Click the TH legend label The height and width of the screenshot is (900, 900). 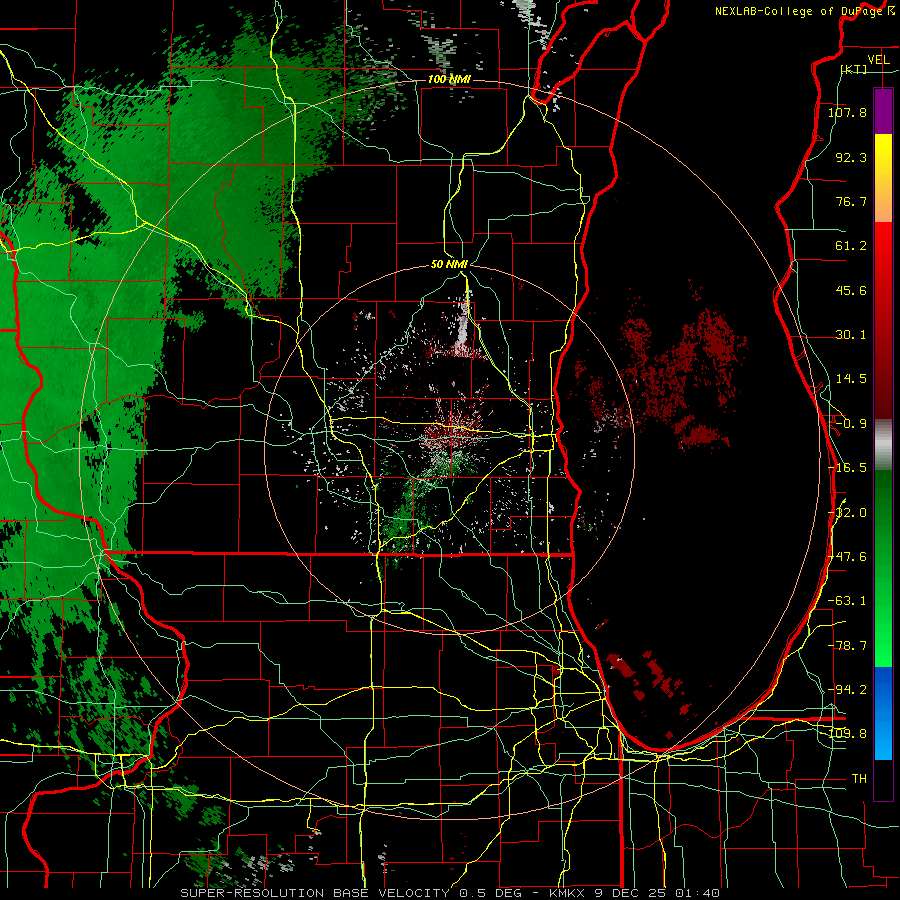(859, 779)
